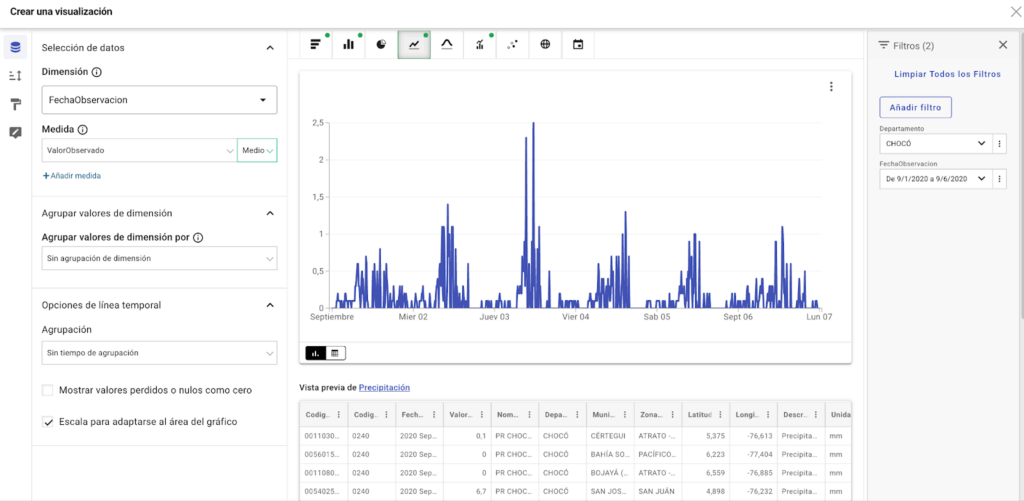Image resolution: width=1024 pixels, height=501 pixels.
Task: Switch preview to table view toggle
Action: [336, 353]
